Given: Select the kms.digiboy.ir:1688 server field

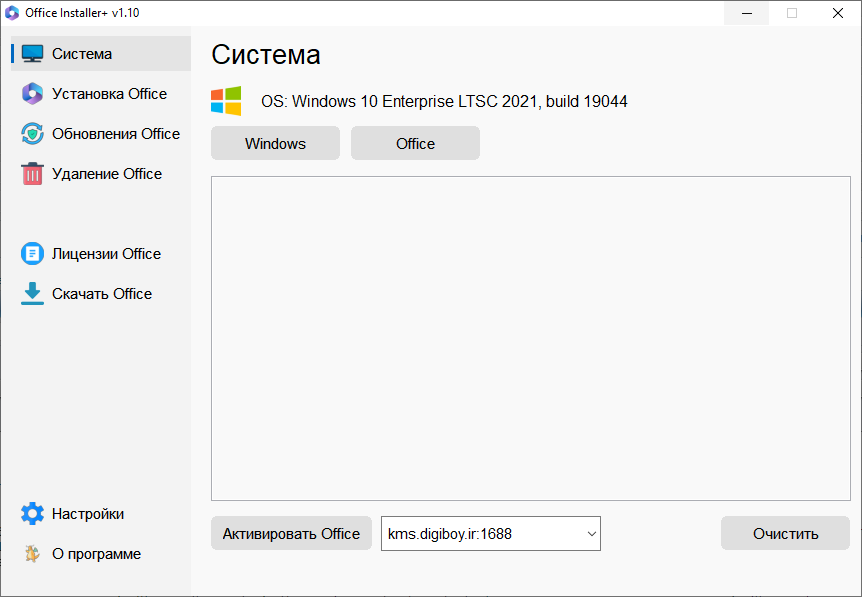Looking at the screenshot, I should tap(480, 534).
